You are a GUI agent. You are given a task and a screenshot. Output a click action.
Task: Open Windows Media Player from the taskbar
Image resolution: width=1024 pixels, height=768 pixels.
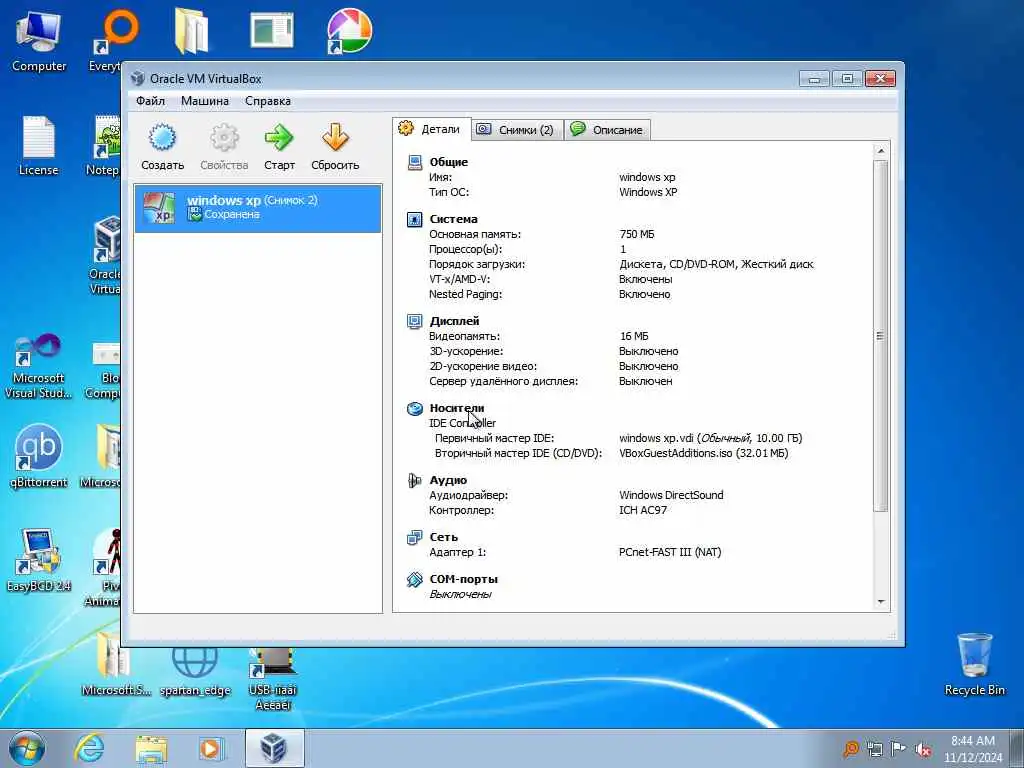pyautogui.click(x=212, y=748)
